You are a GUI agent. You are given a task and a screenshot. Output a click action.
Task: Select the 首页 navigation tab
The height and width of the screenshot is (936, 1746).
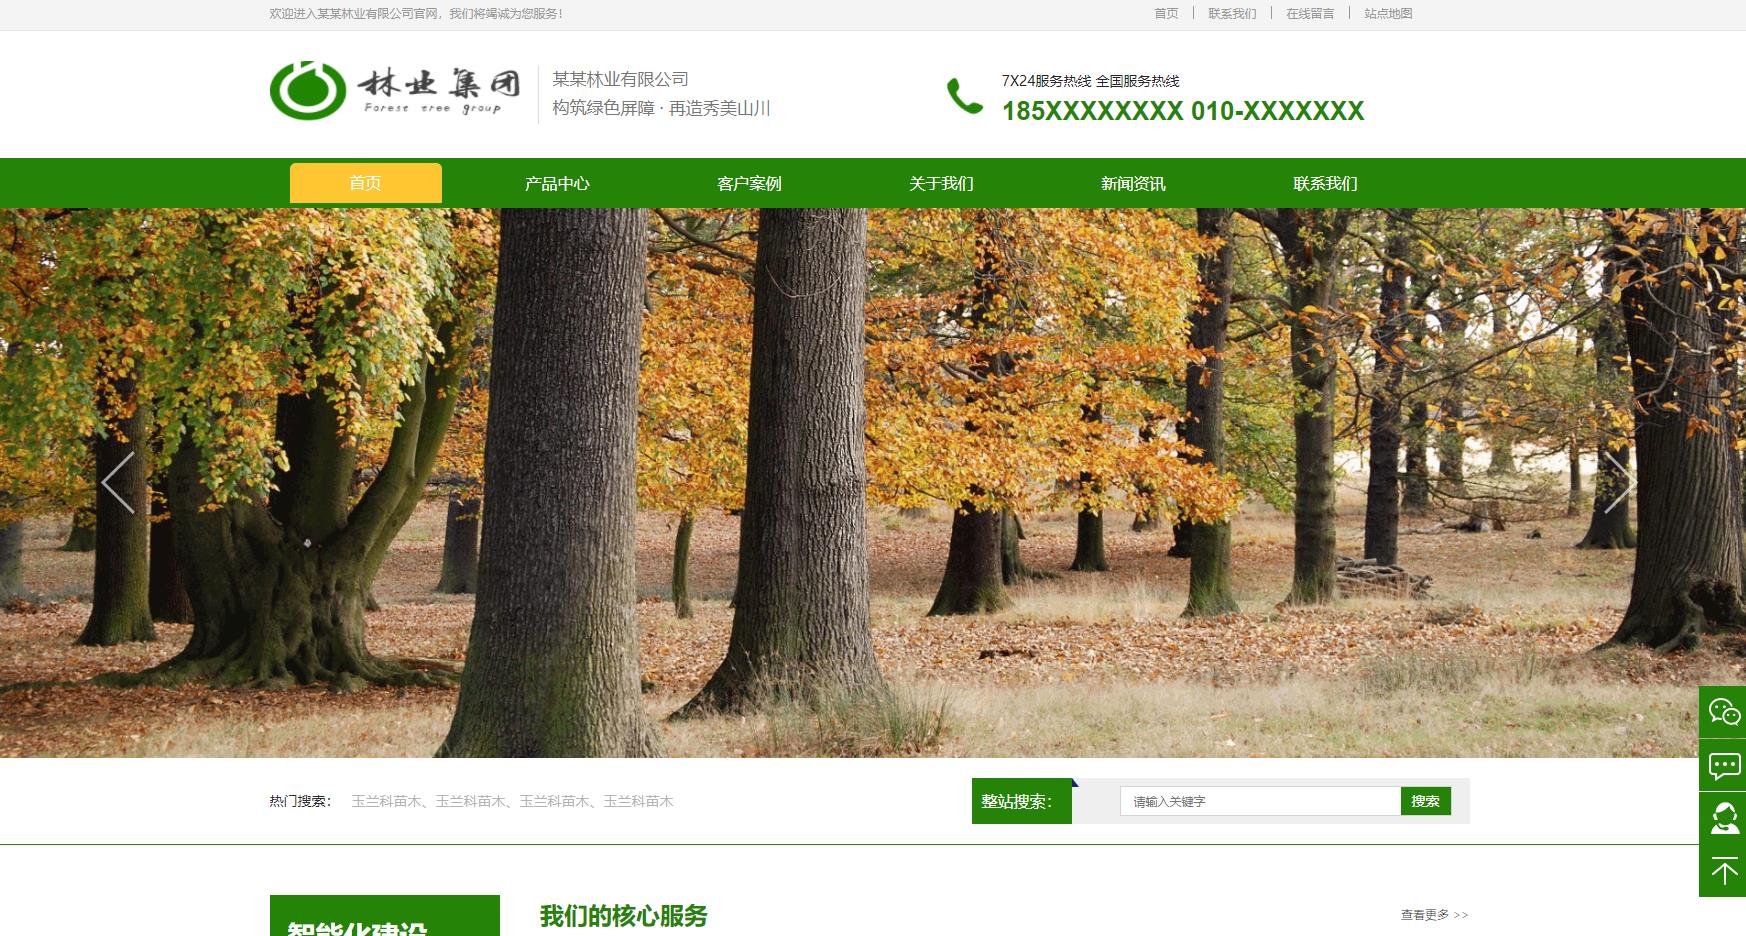(364, 182)
